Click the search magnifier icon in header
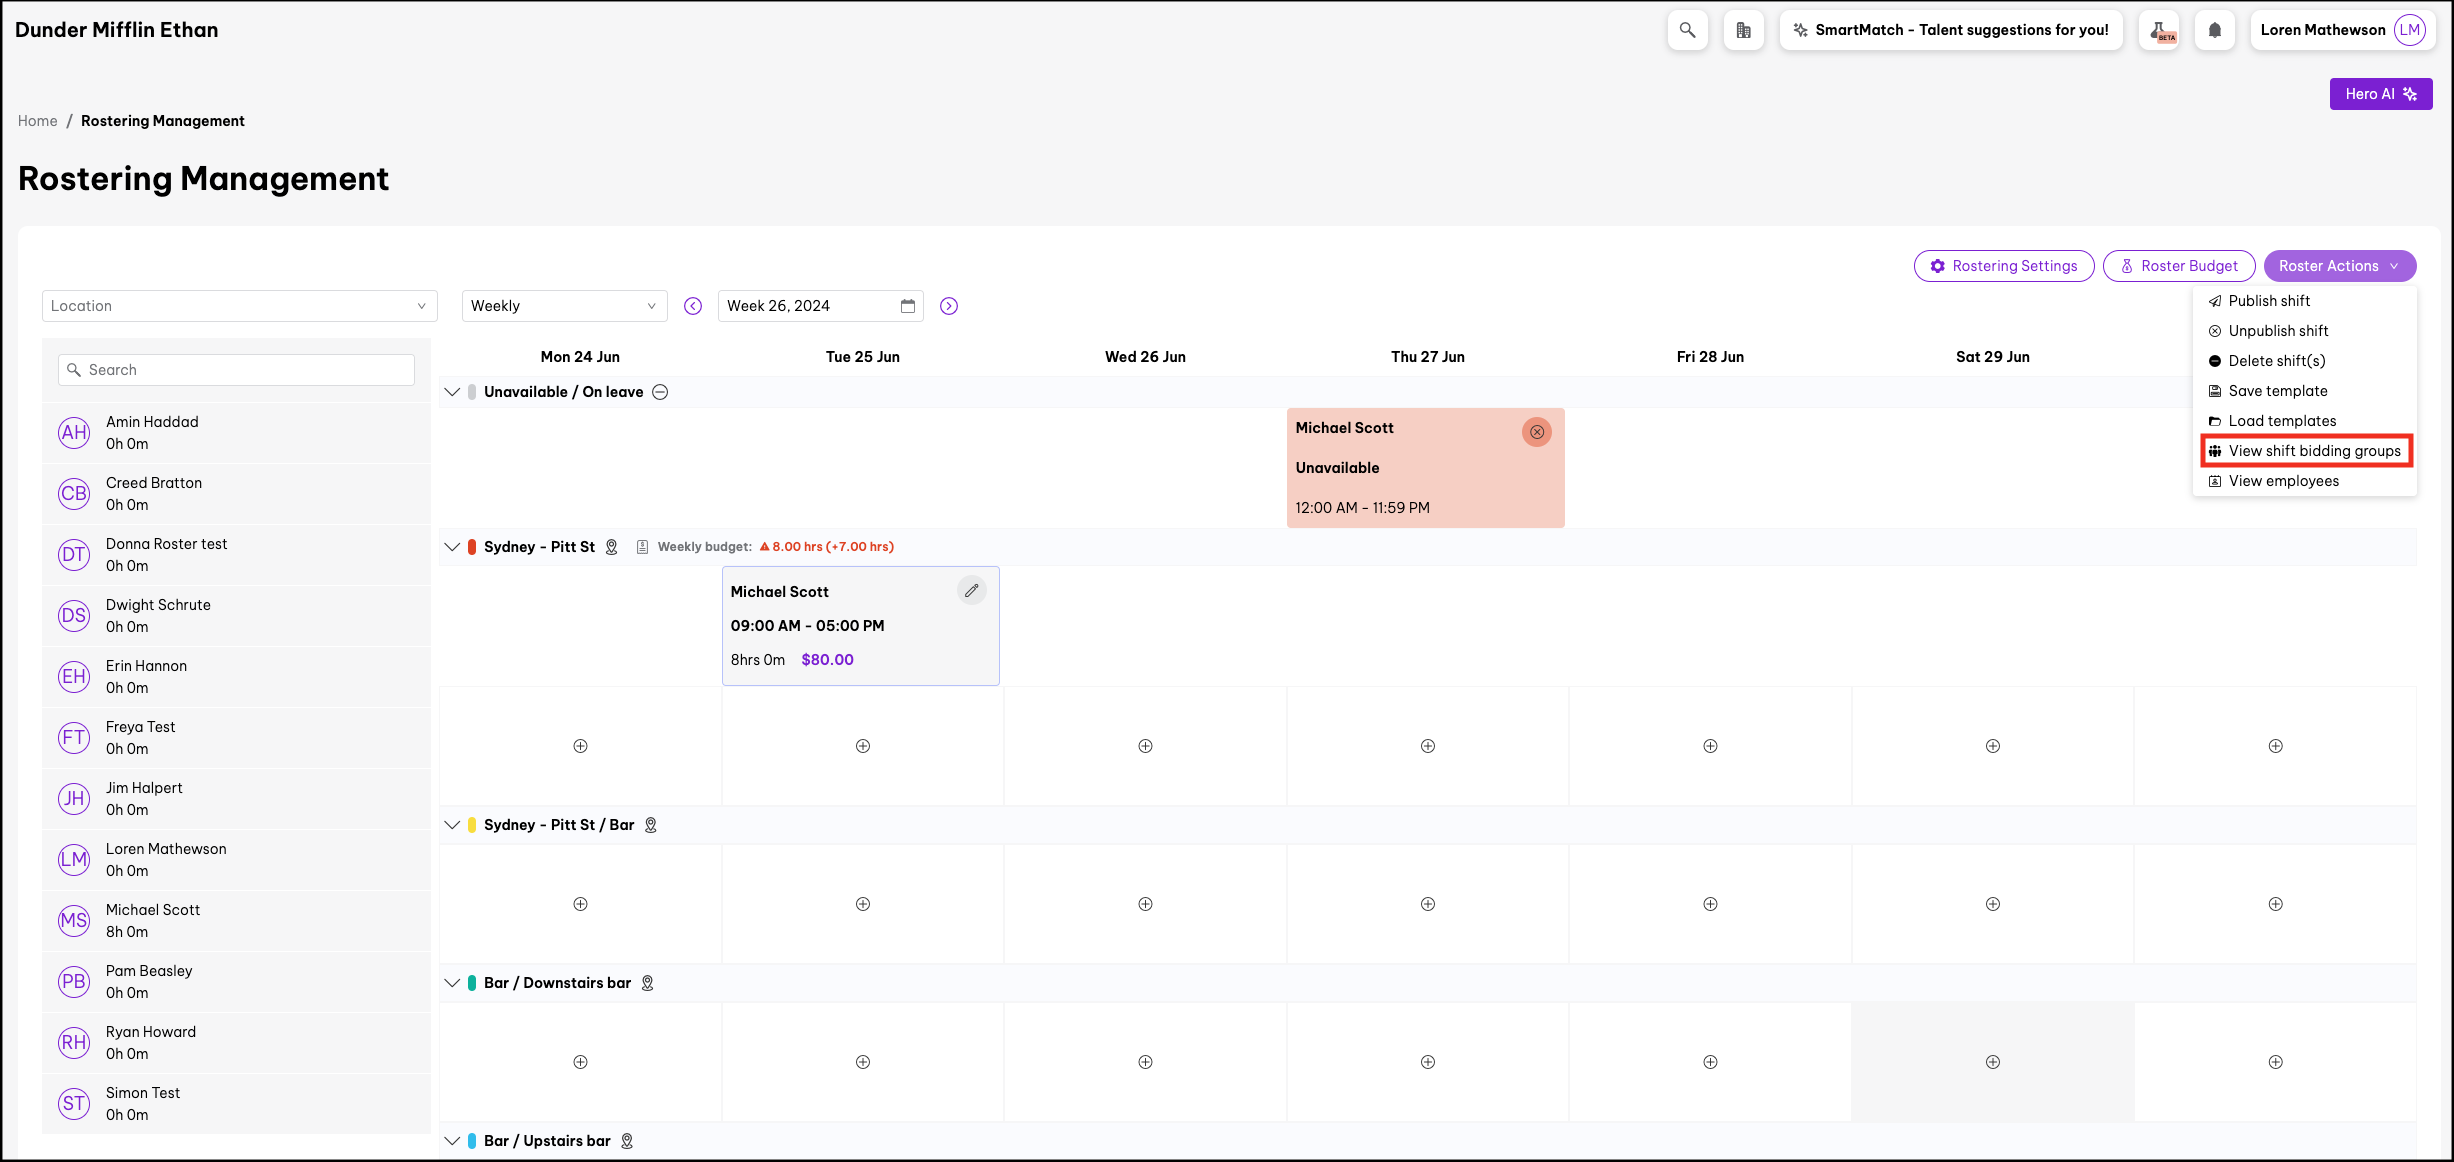This screenshot has width=2454, height=1162. [x=1687, y=30]
